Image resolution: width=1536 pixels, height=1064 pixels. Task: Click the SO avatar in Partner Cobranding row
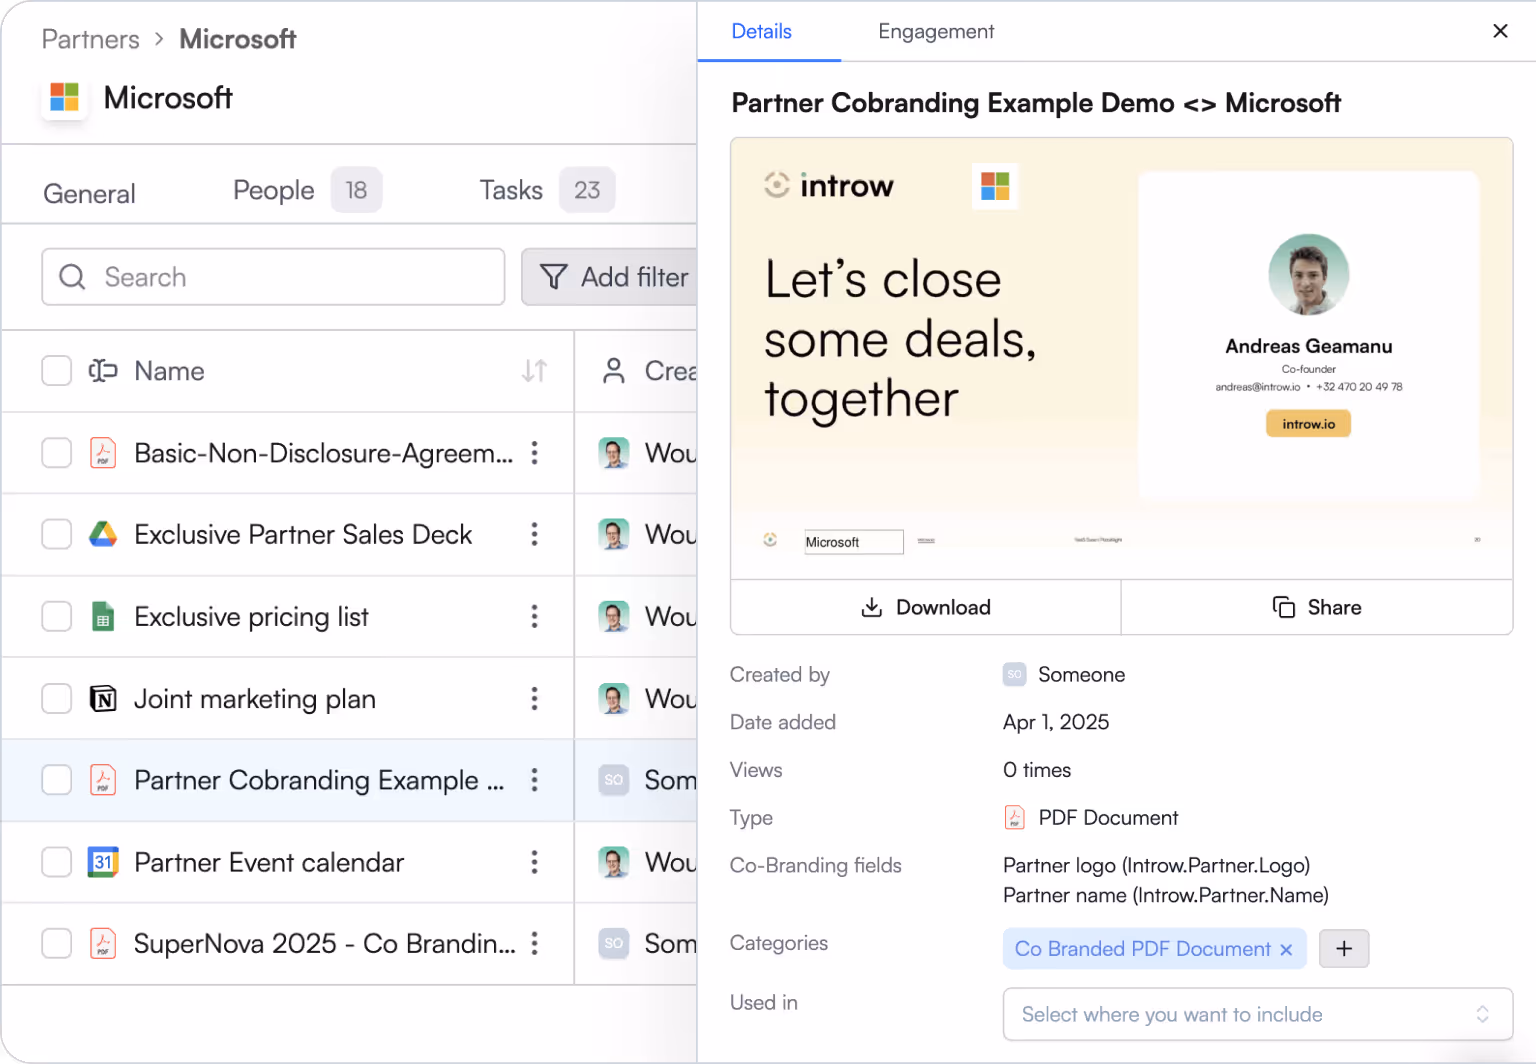(614, 780)
